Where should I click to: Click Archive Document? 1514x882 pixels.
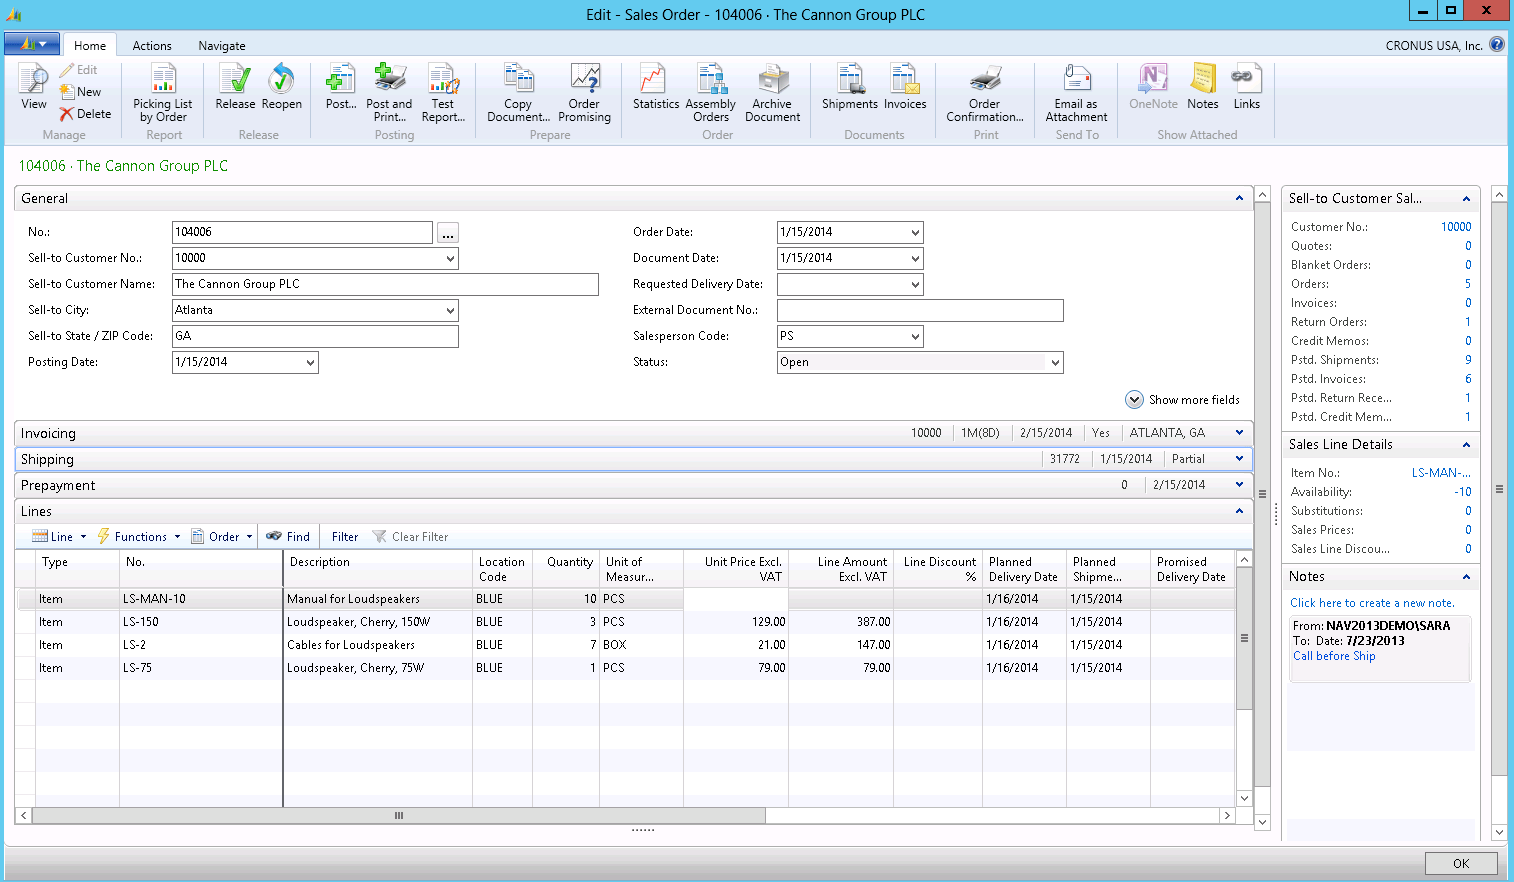[772, 93]
